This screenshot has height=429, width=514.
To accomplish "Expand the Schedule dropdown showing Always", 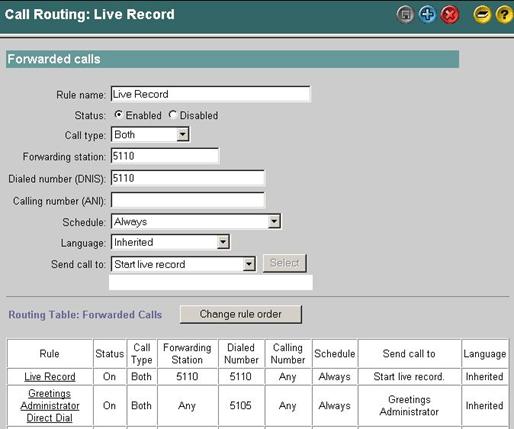I will coord(196,222).
